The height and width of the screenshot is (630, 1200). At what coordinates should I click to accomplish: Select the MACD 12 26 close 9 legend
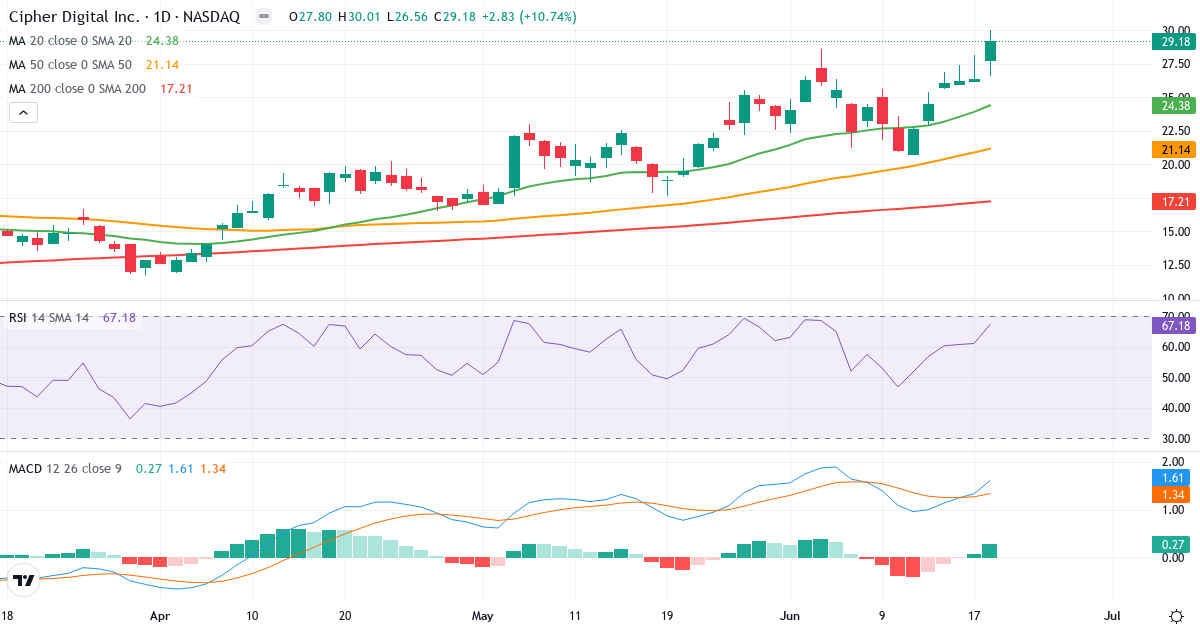65,468
